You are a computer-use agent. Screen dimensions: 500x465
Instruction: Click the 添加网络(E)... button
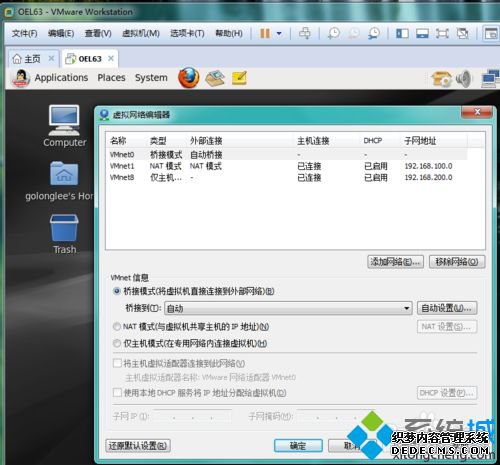click(395, 262)
